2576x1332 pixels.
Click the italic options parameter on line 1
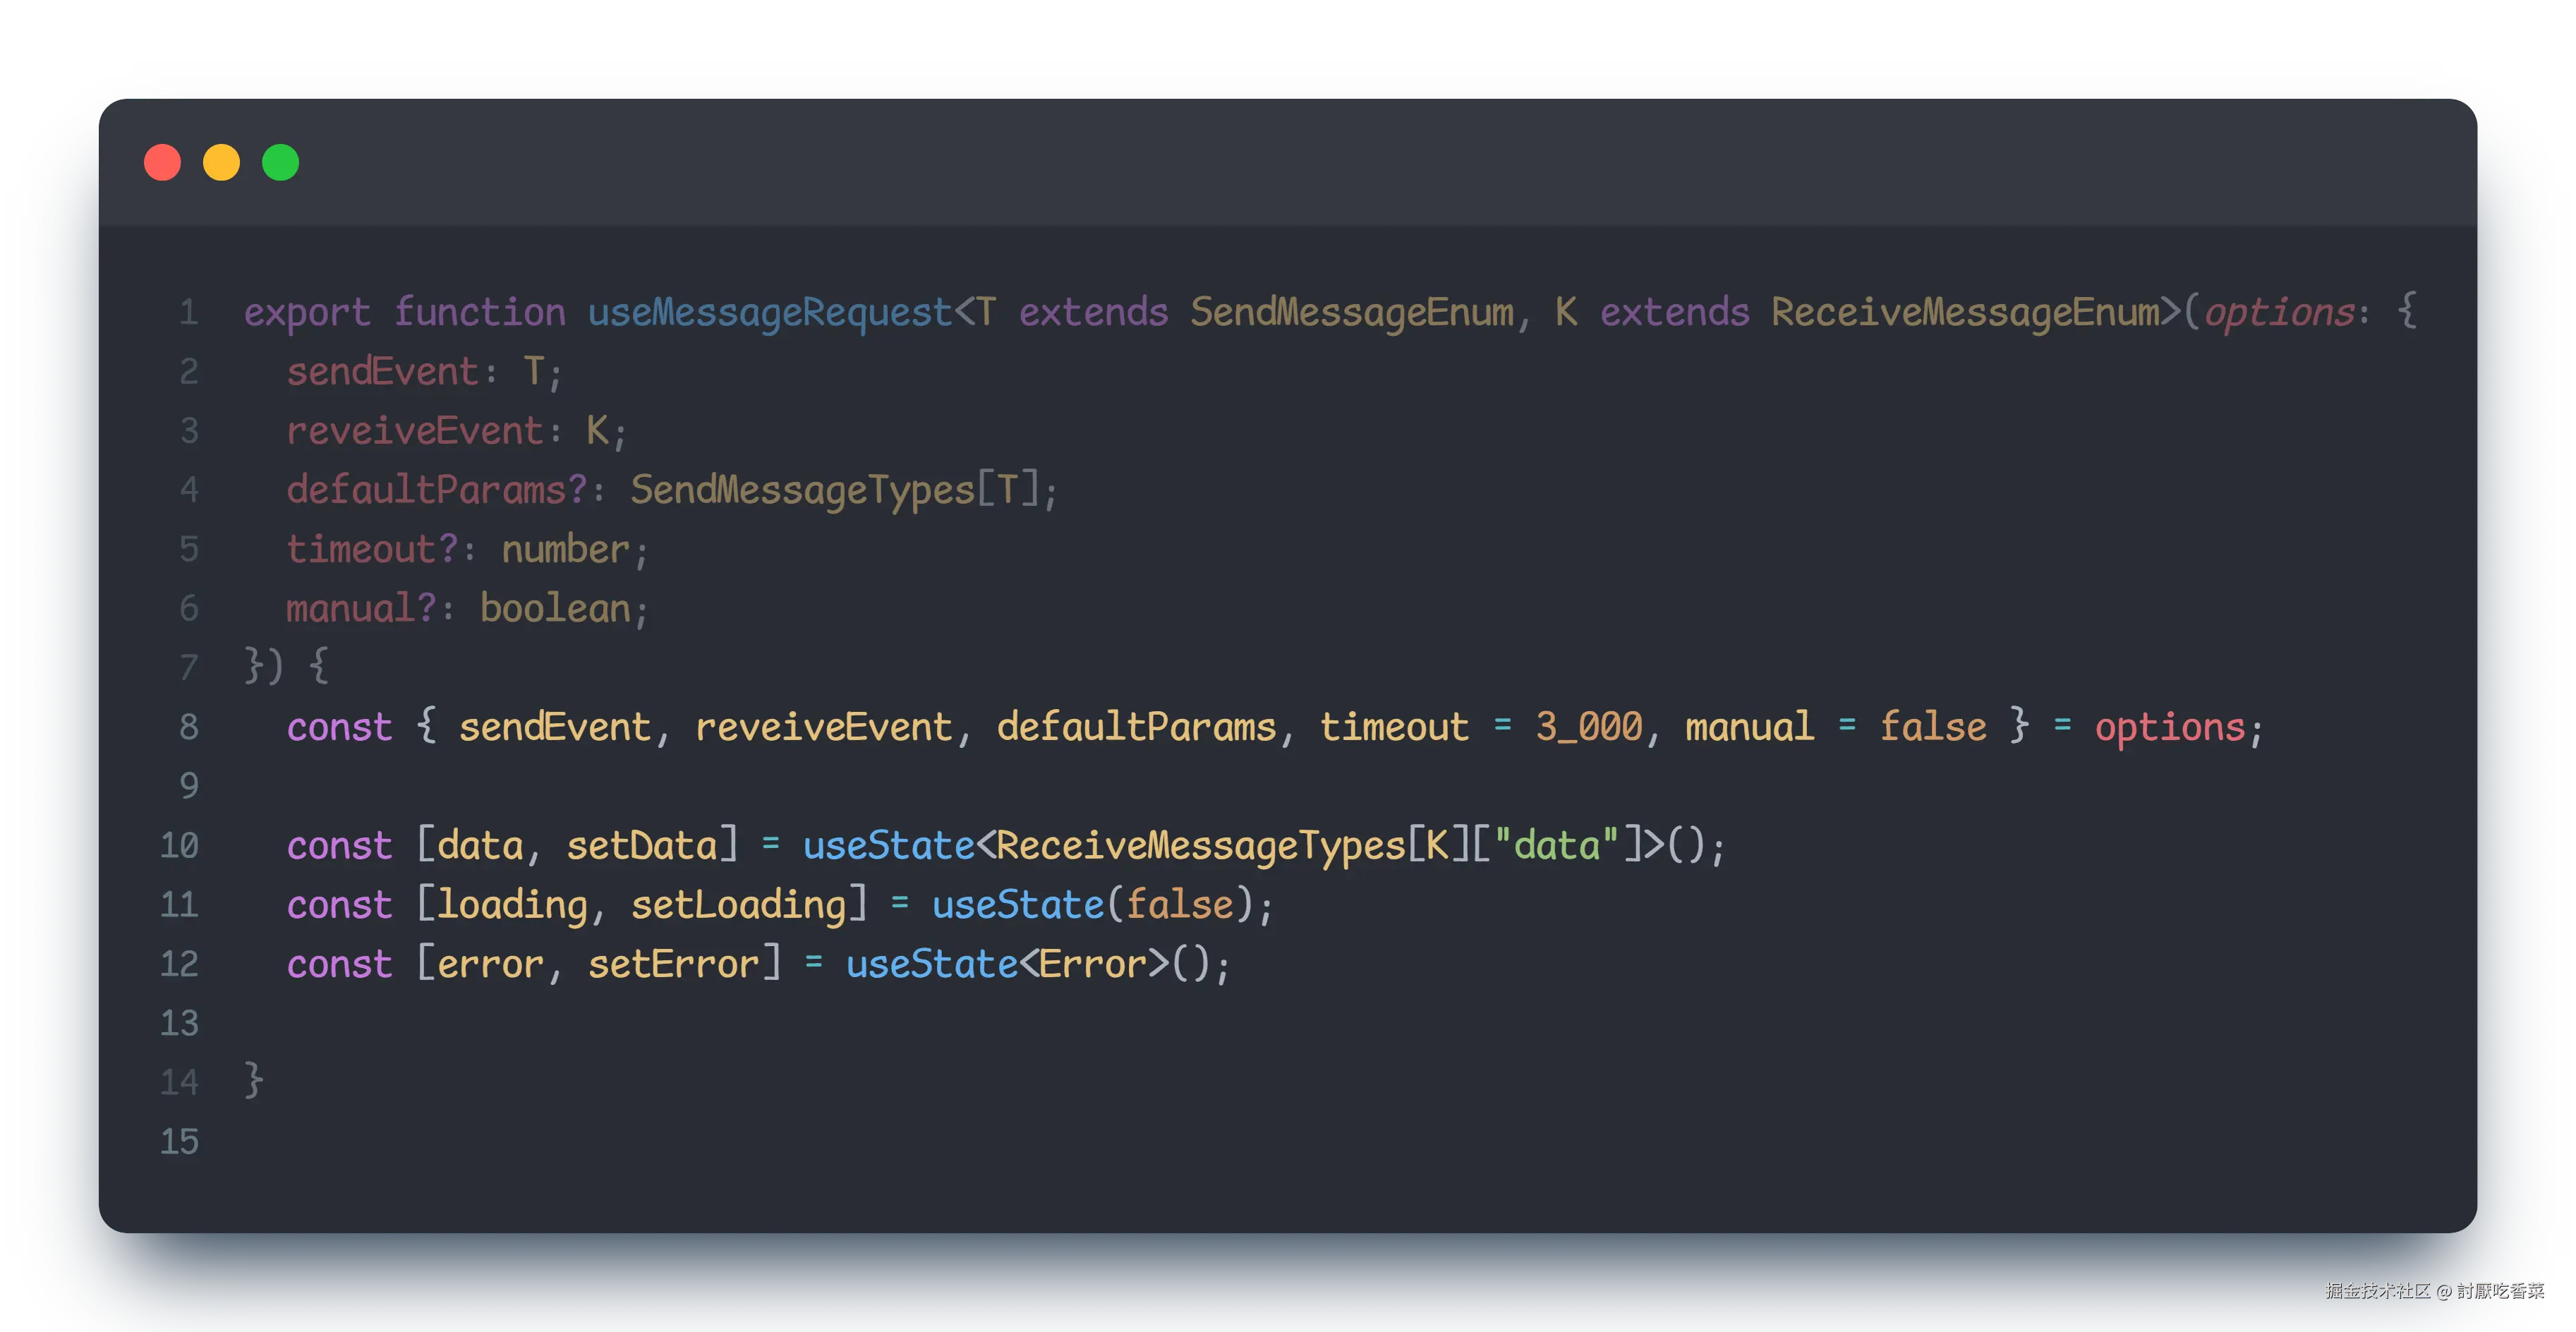pyautogui.click(x=2278, y=312)
